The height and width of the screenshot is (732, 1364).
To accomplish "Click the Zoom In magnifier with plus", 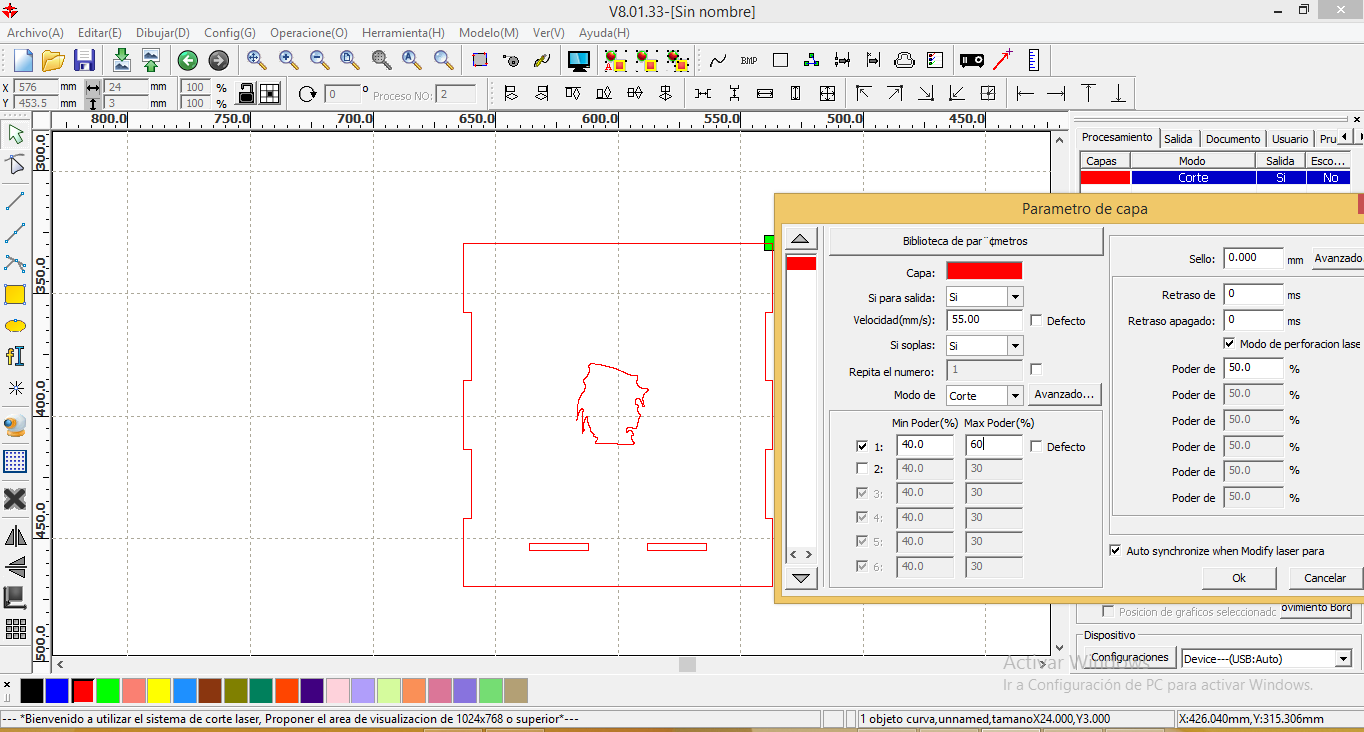I will click(x=288, y=60).
